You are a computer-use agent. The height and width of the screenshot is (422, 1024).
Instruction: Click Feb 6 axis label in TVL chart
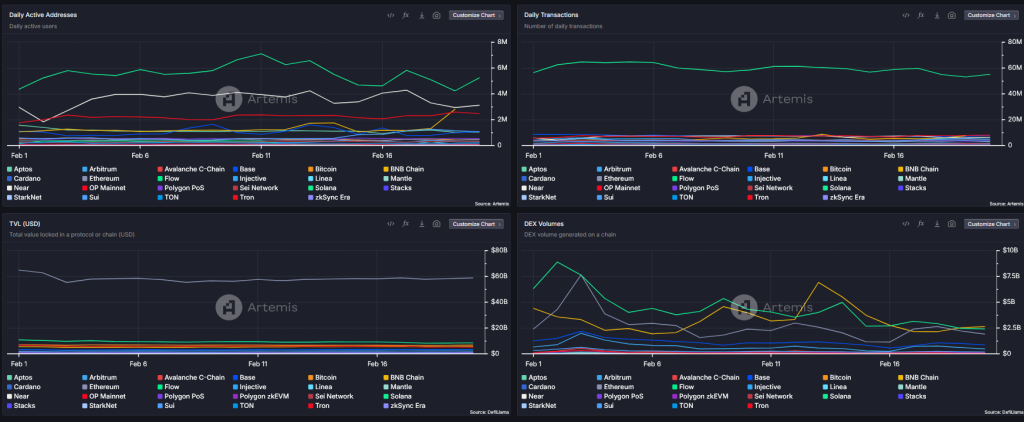click(x=139, y=364)
